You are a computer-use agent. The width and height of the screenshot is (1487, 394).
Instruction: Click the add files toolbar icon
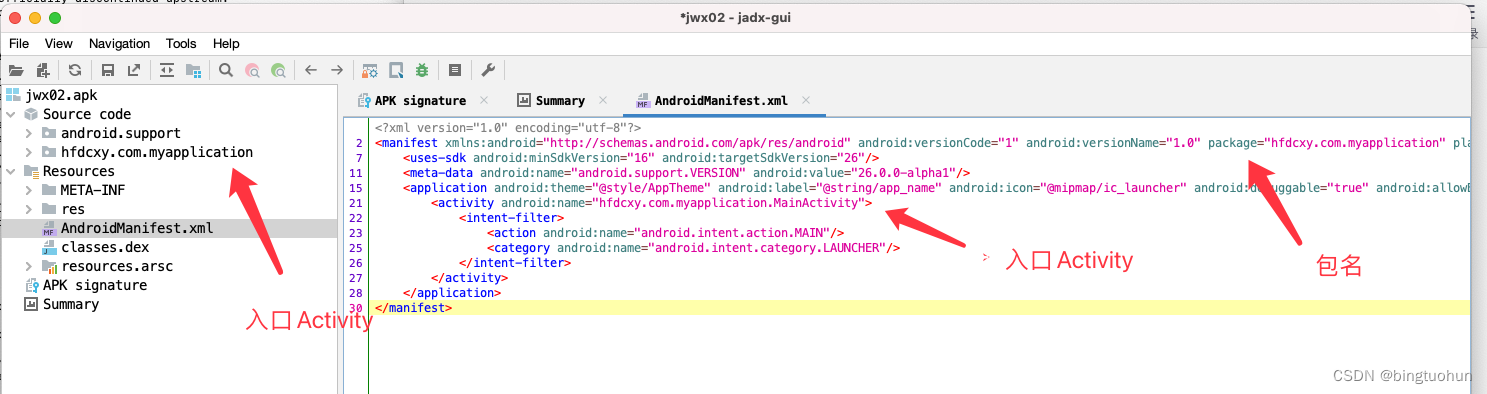click(43, 70)
